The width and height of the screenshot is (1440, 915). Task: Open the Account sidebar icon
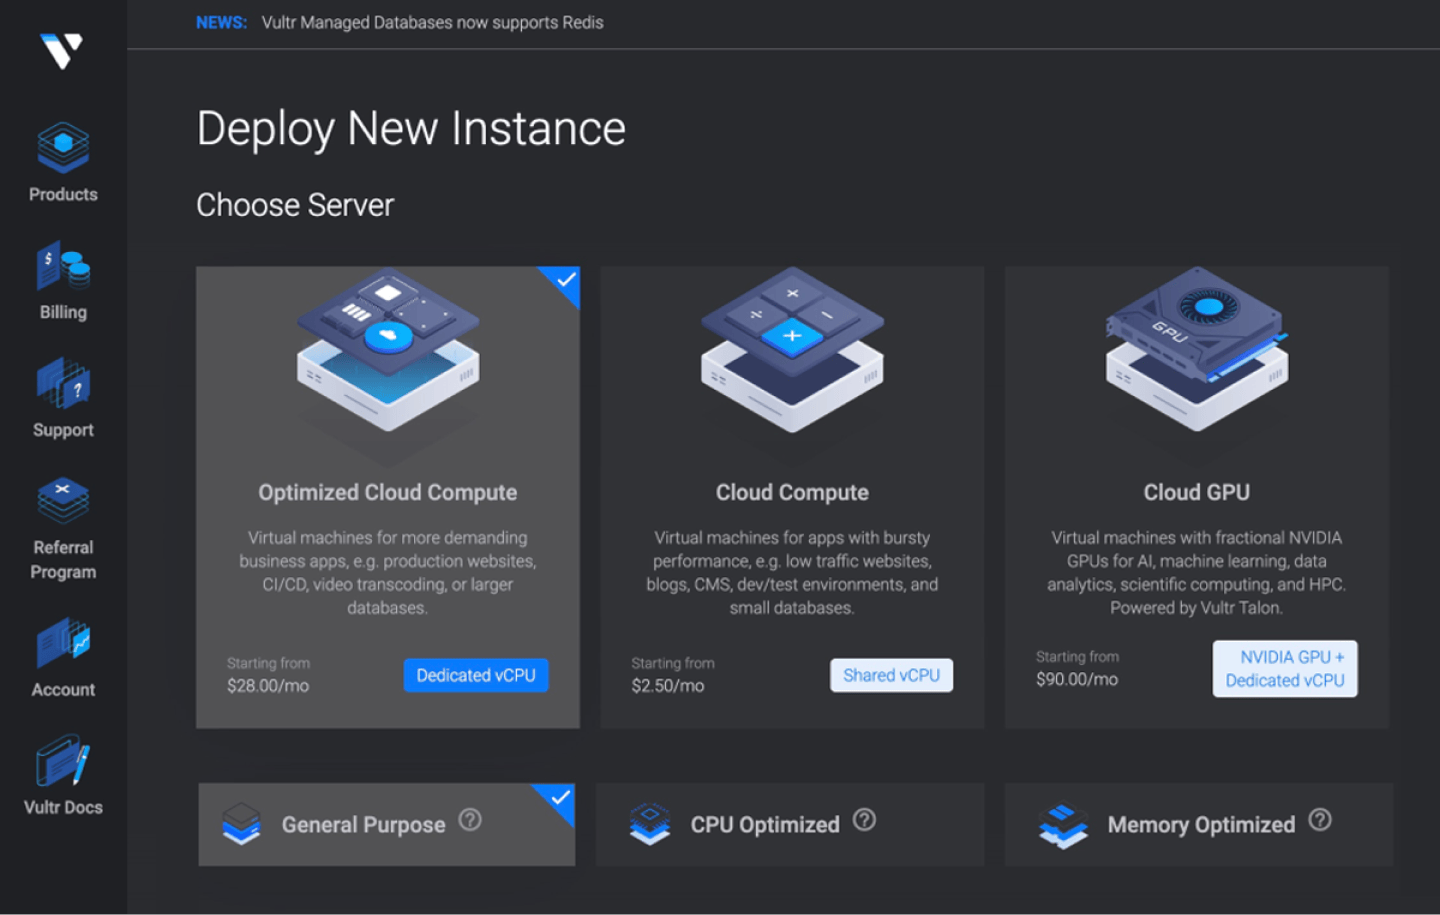(x=63, y=642)
